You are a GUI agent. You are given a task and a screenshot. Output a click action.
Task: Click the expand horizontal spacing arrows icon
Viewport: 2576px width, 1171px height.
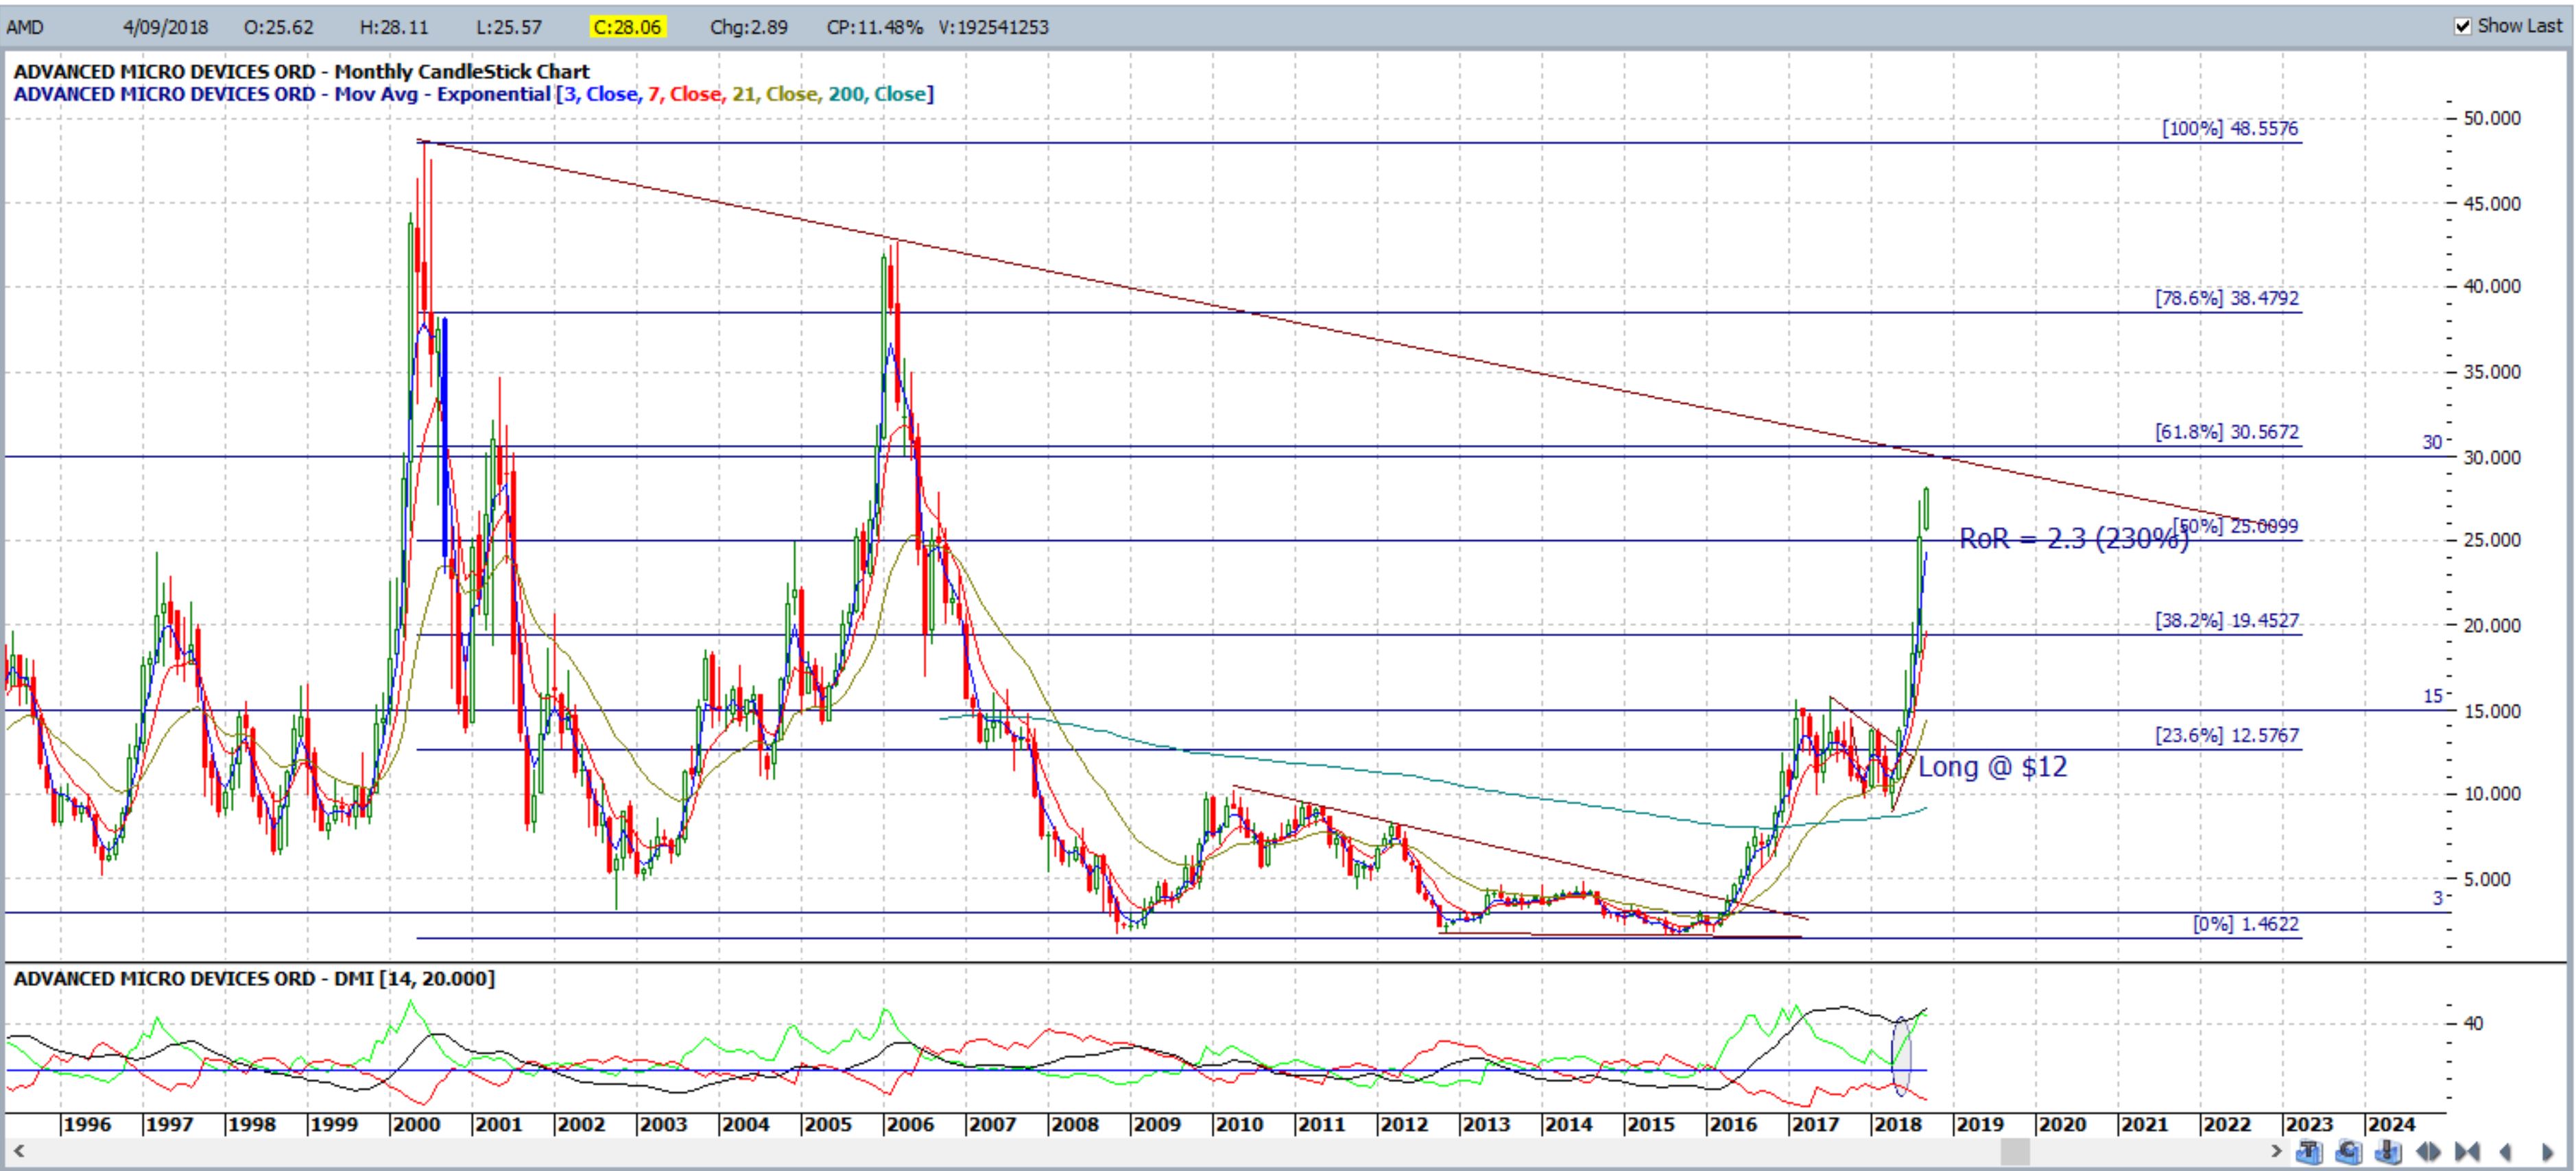pos(2428,1152)
